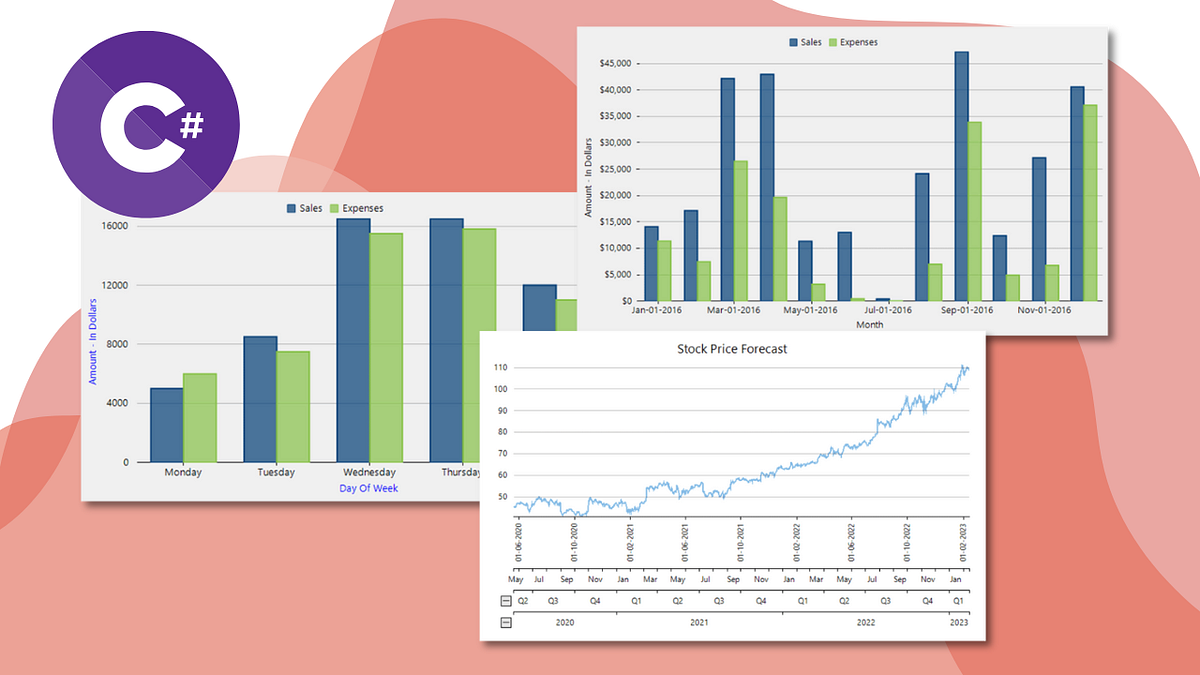Click the Stock Price Forecast title
The width and height of the screenshot is (1200, 675).
click(x=733, y=349)
